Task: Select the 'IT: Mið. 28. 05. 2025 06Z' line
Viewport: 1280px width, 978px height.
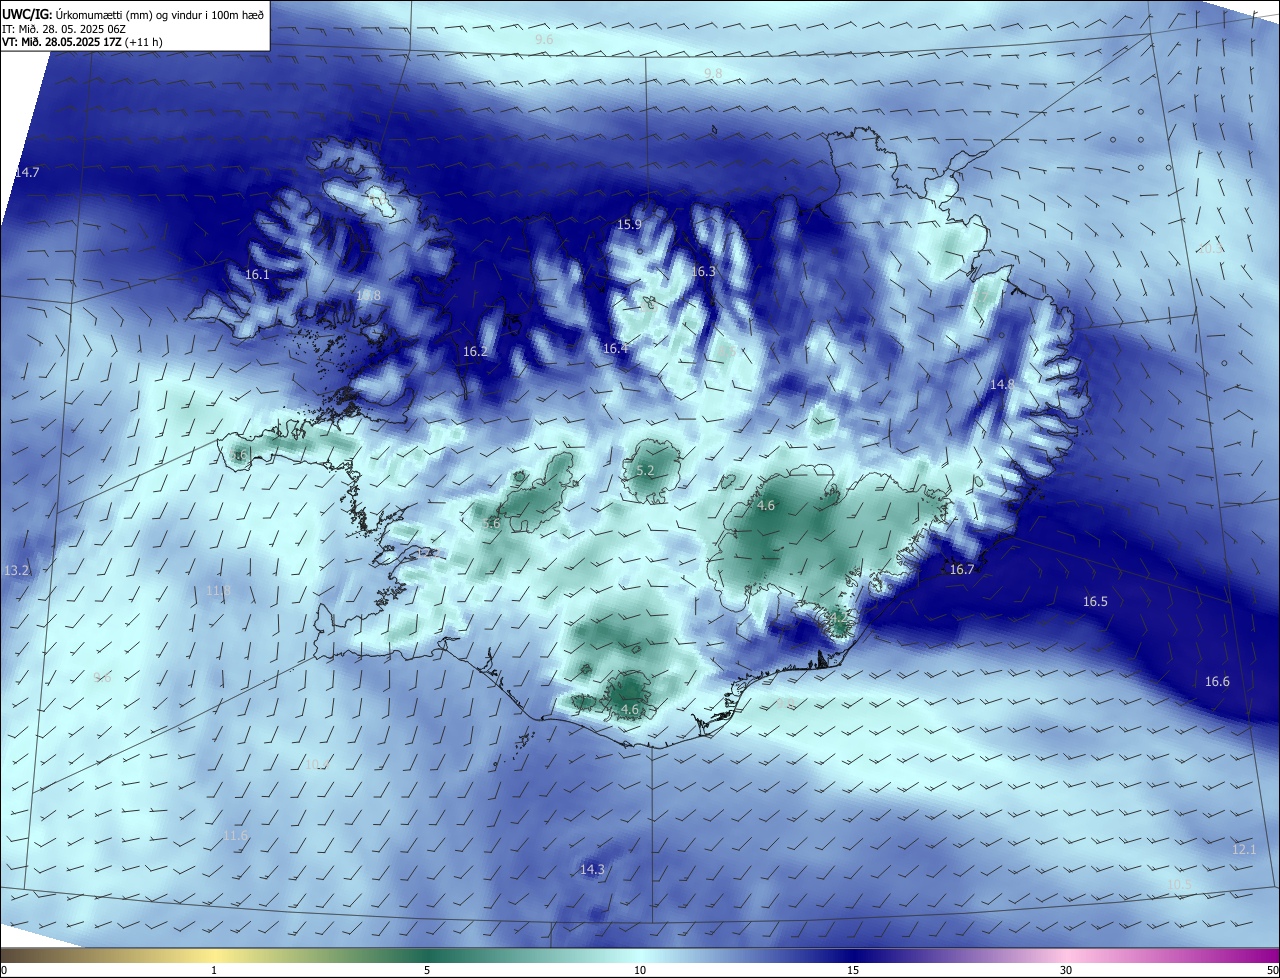Action: [63, 29]
